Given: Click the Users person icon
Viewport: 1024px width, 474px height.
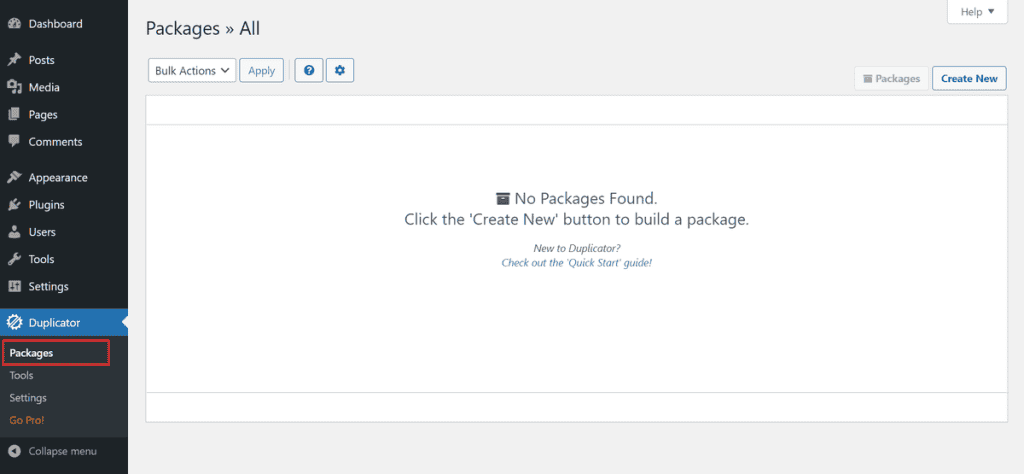Looking at the screenshot, I should [14, 232].
